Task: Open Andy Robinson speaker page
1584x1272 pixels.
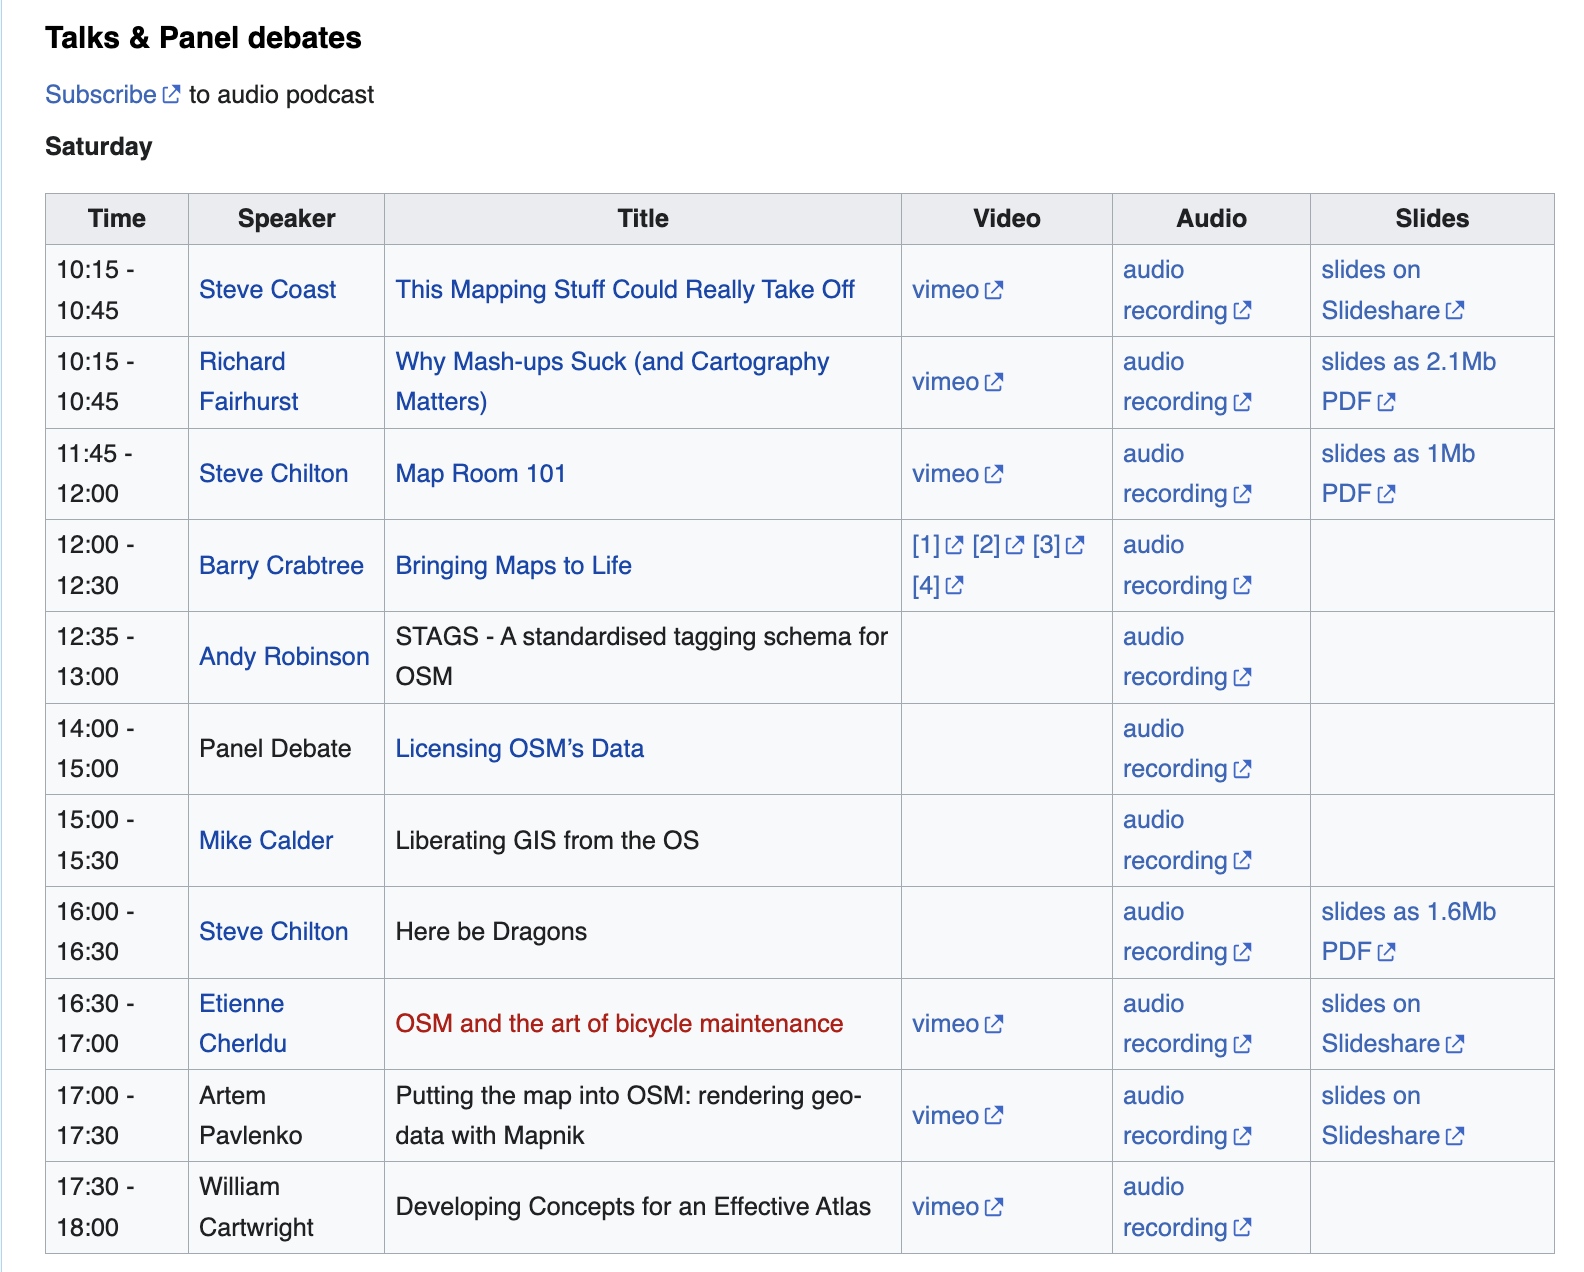Action: (x=284, y=657)
